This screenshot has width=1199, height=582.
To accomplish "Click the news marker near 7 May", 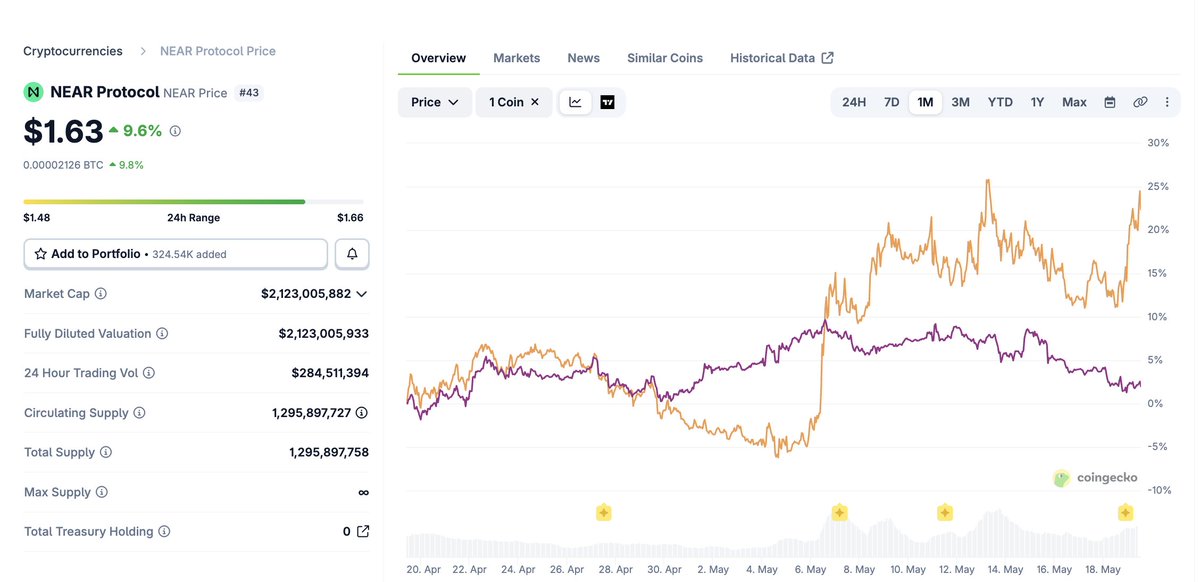I will click(x=840, y=512).
